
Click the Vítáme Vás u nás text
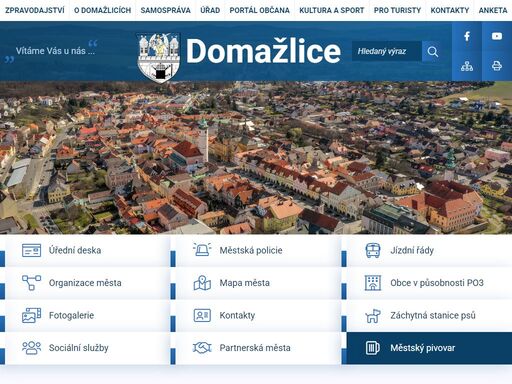[55, 51]
